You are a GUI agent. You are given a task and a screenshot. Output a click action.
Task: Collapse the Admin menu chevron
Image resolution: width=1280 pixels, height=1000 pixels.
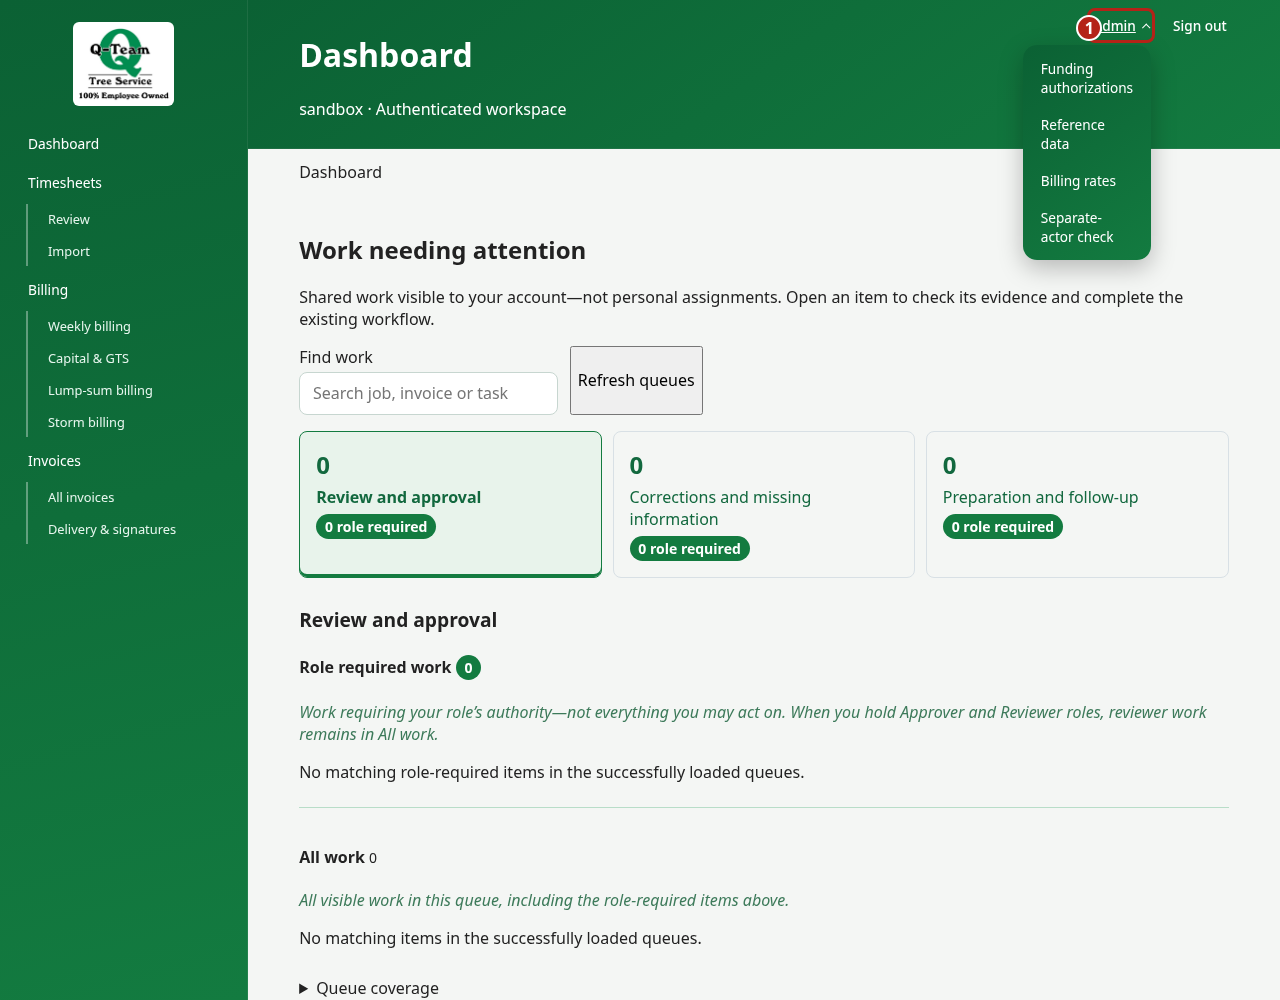(1146, 27)
